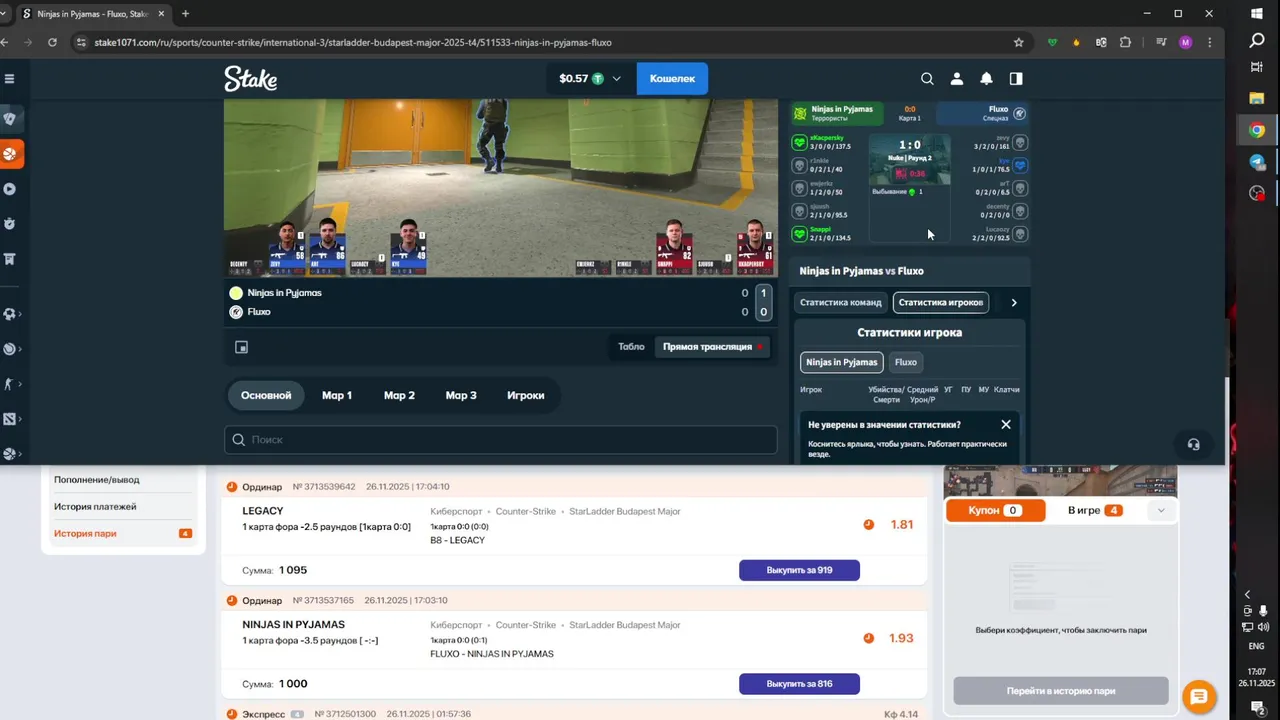Viewport: 1280px width, 720px height.
Task: Open the stopwatch Upcoming sidebar icon
Action: 10,223
